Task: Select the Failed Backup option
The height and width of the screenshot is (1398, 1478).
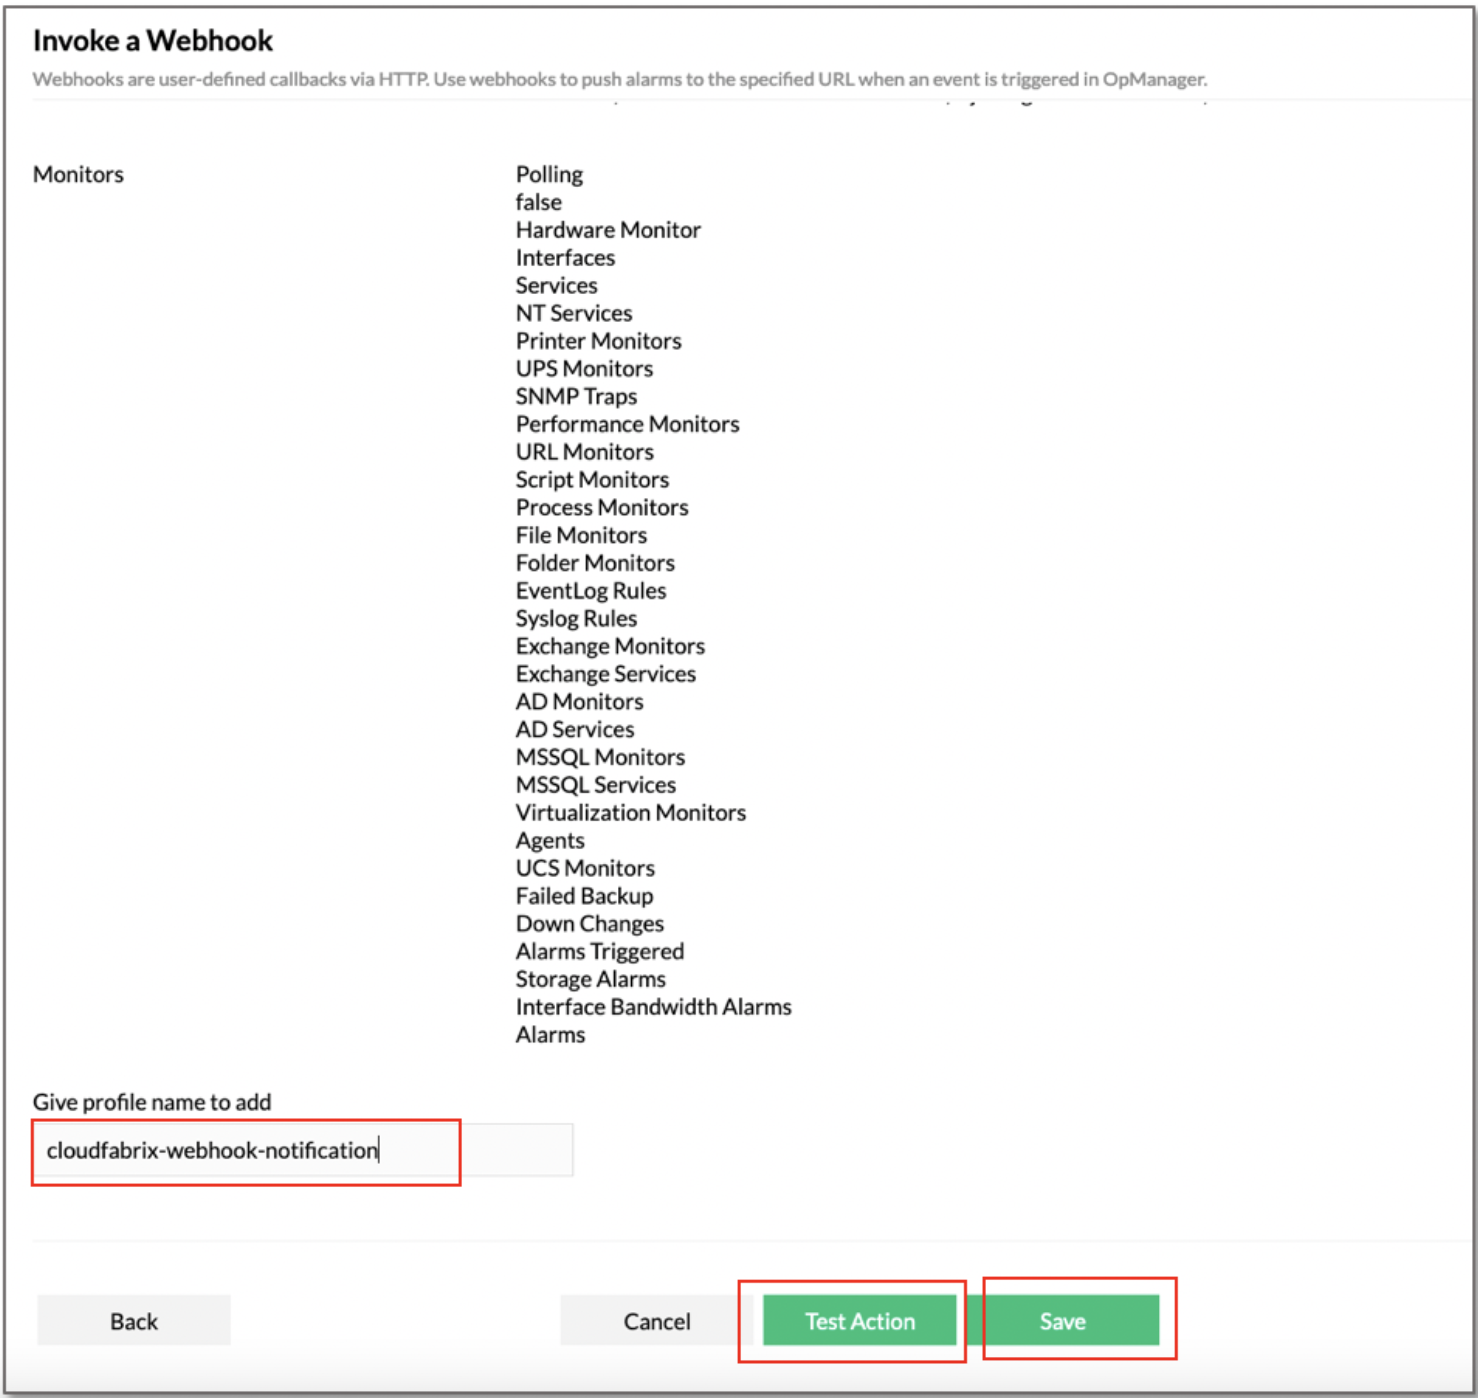Action: (x=584, y=895)
